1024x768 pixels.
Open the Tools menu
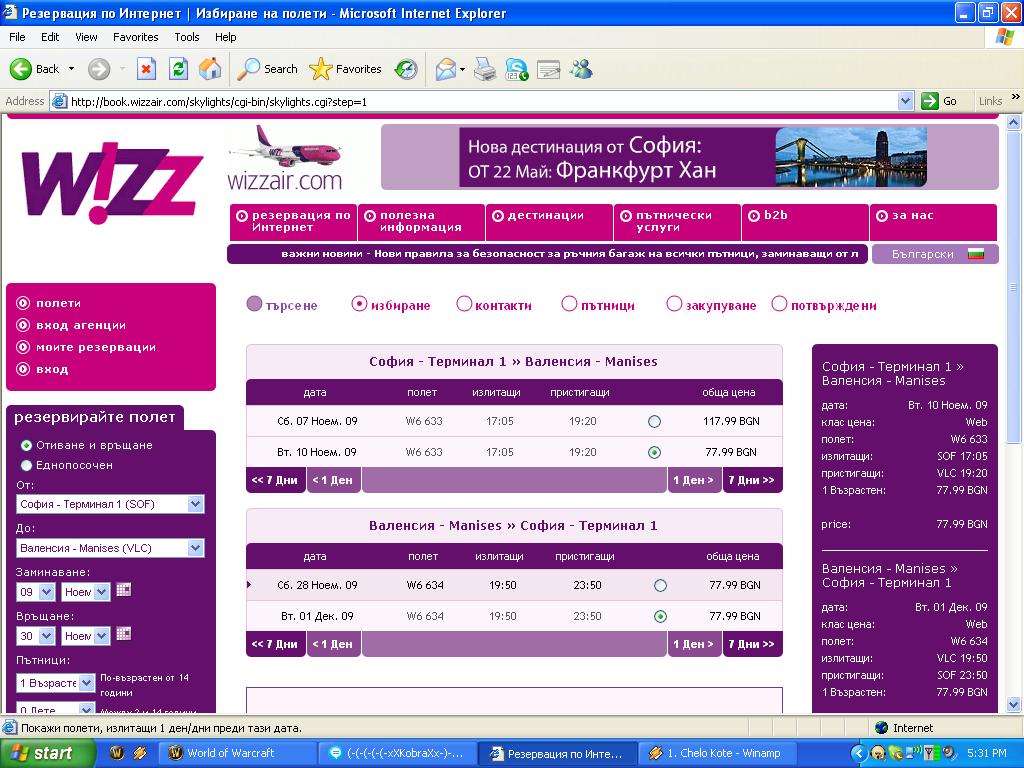click(x=187, y=37)
